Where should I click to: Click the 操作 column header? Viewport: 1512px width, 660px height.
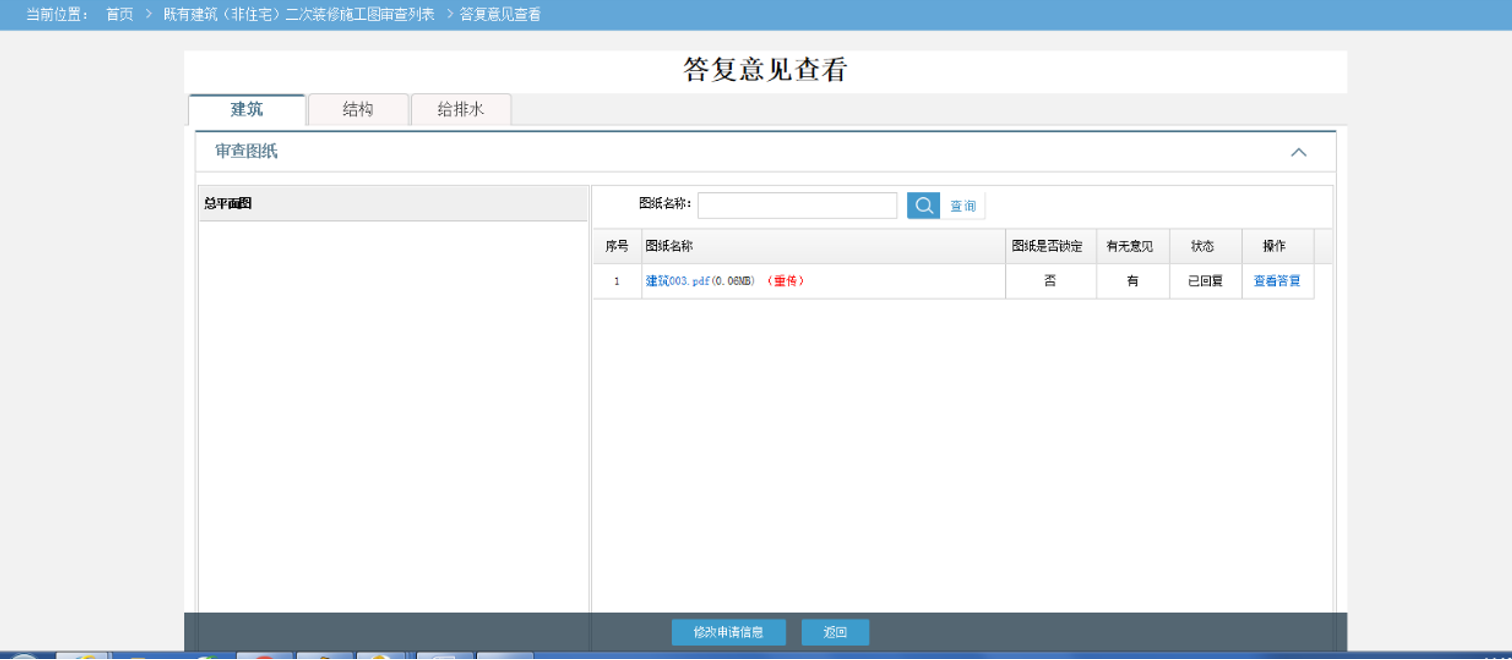1274,246
